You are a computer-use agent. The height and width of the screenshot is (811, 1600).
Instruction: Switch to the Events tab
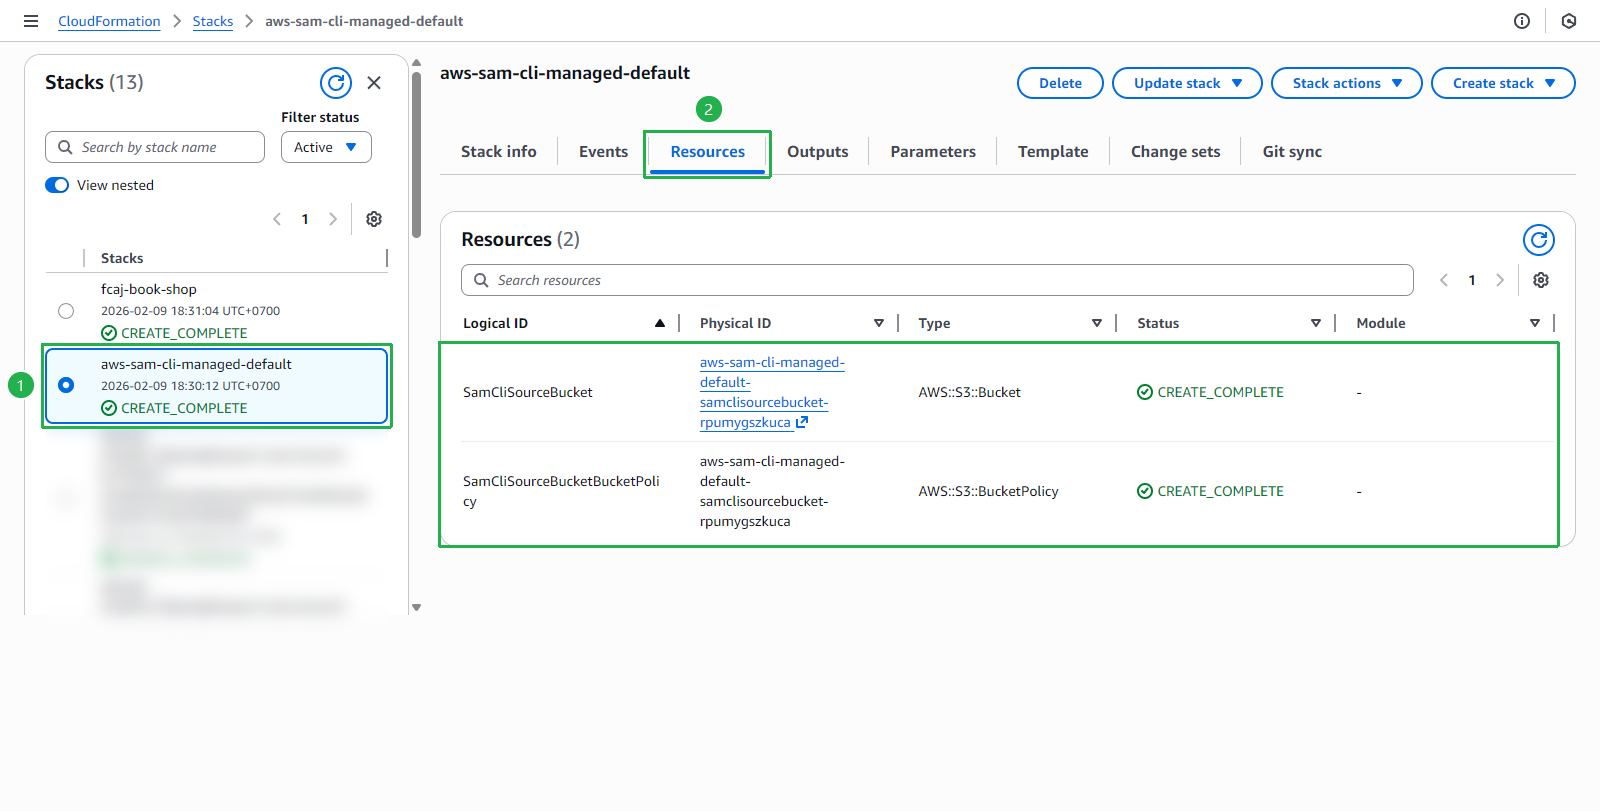[603, 152]
